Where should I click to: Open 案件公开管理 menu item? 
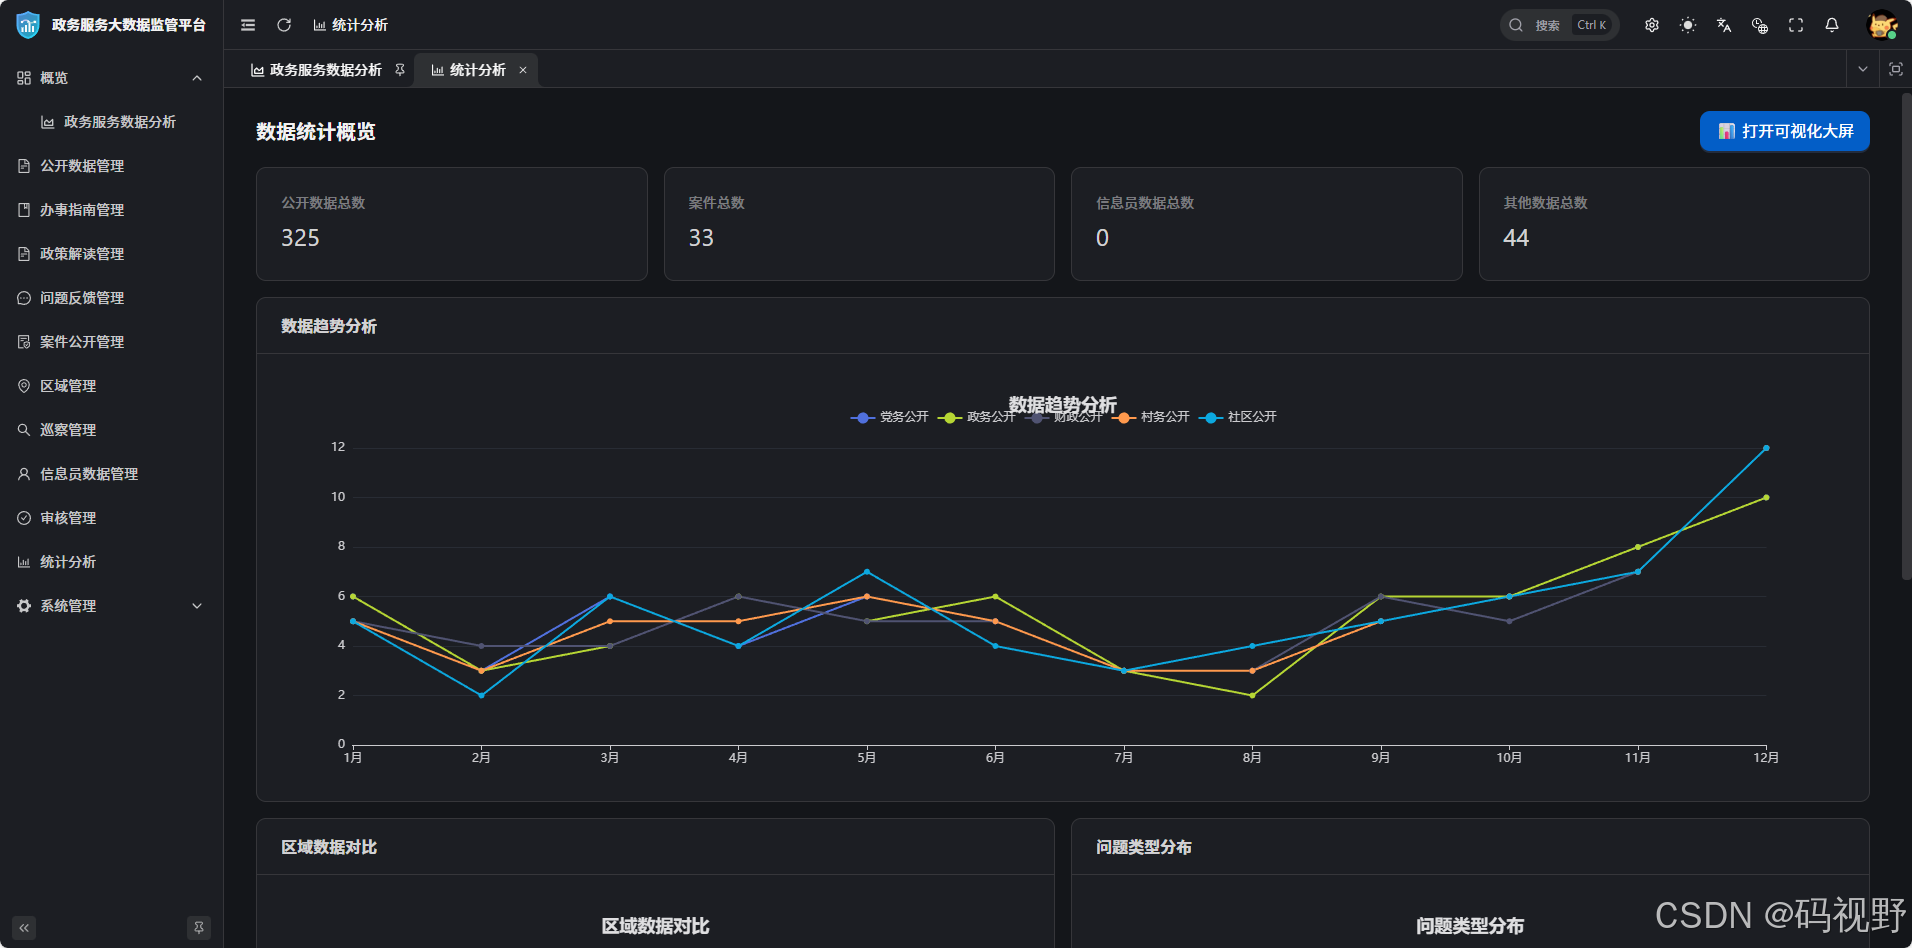(x=111, y=342)
